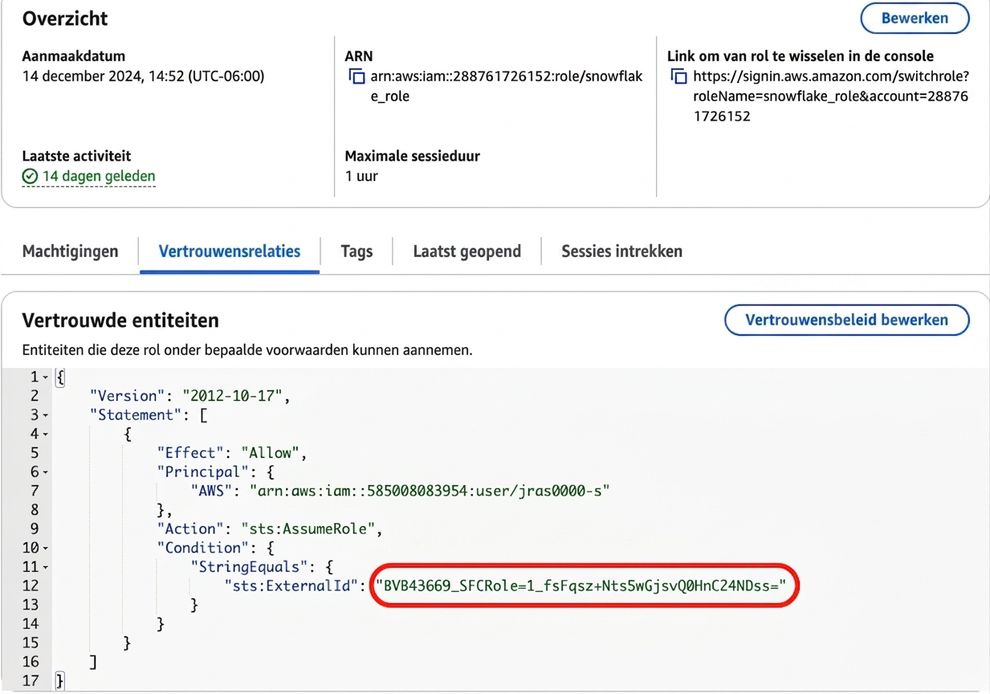Click the Bewerken button in Overzicht
This screenshot has height=694, width=990.
point(914,18)
